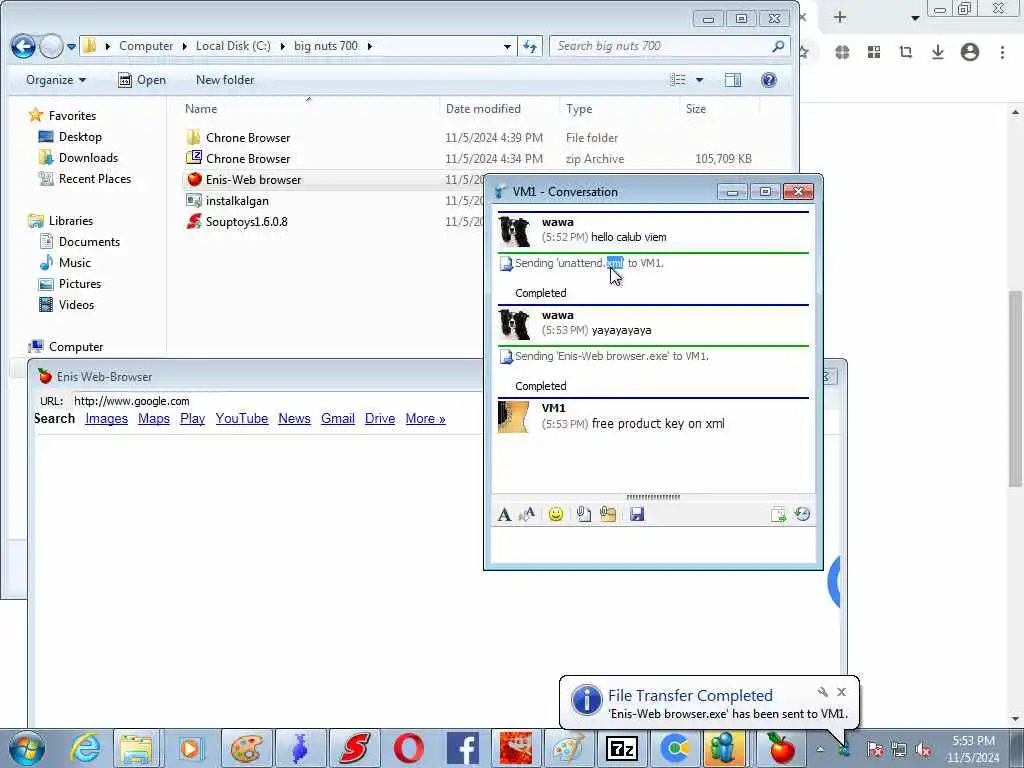Open Windows Start orb
This screenshot has height=768, width=1024.
tap(27, 748)
